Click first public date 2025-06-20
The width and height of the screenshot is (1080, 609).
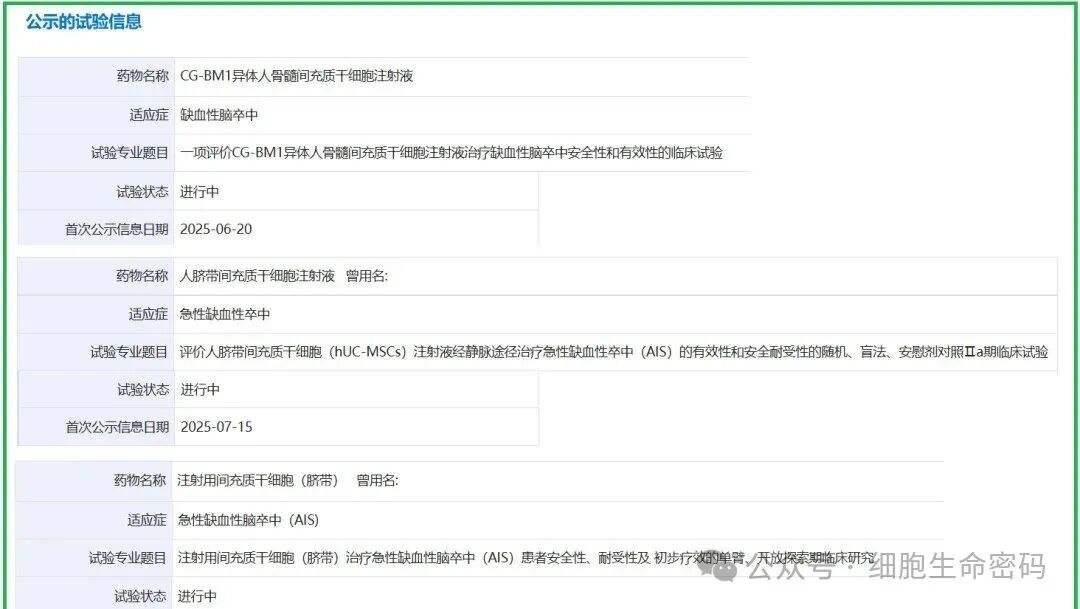point(216,229)
